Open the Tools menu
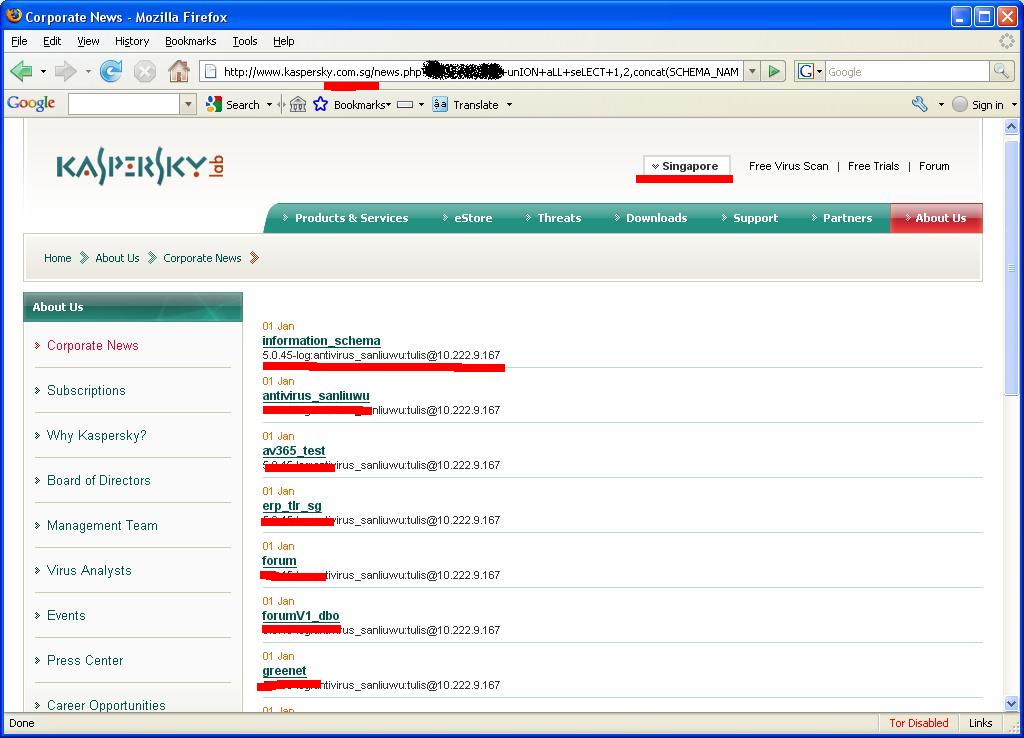Image resolution: width=1024 pixels, height=738 pixels. tap(244, 40)
